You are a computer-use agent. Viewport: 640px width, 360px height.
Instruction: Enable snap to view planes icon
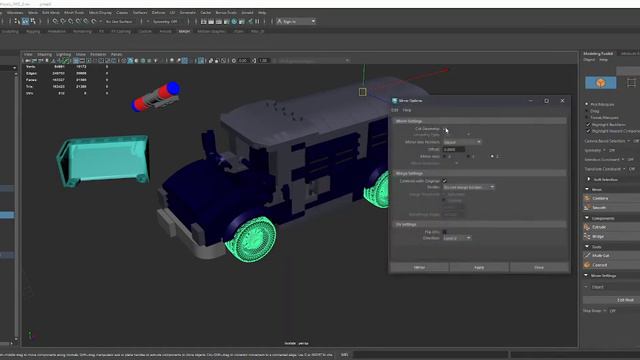(86, 21)
